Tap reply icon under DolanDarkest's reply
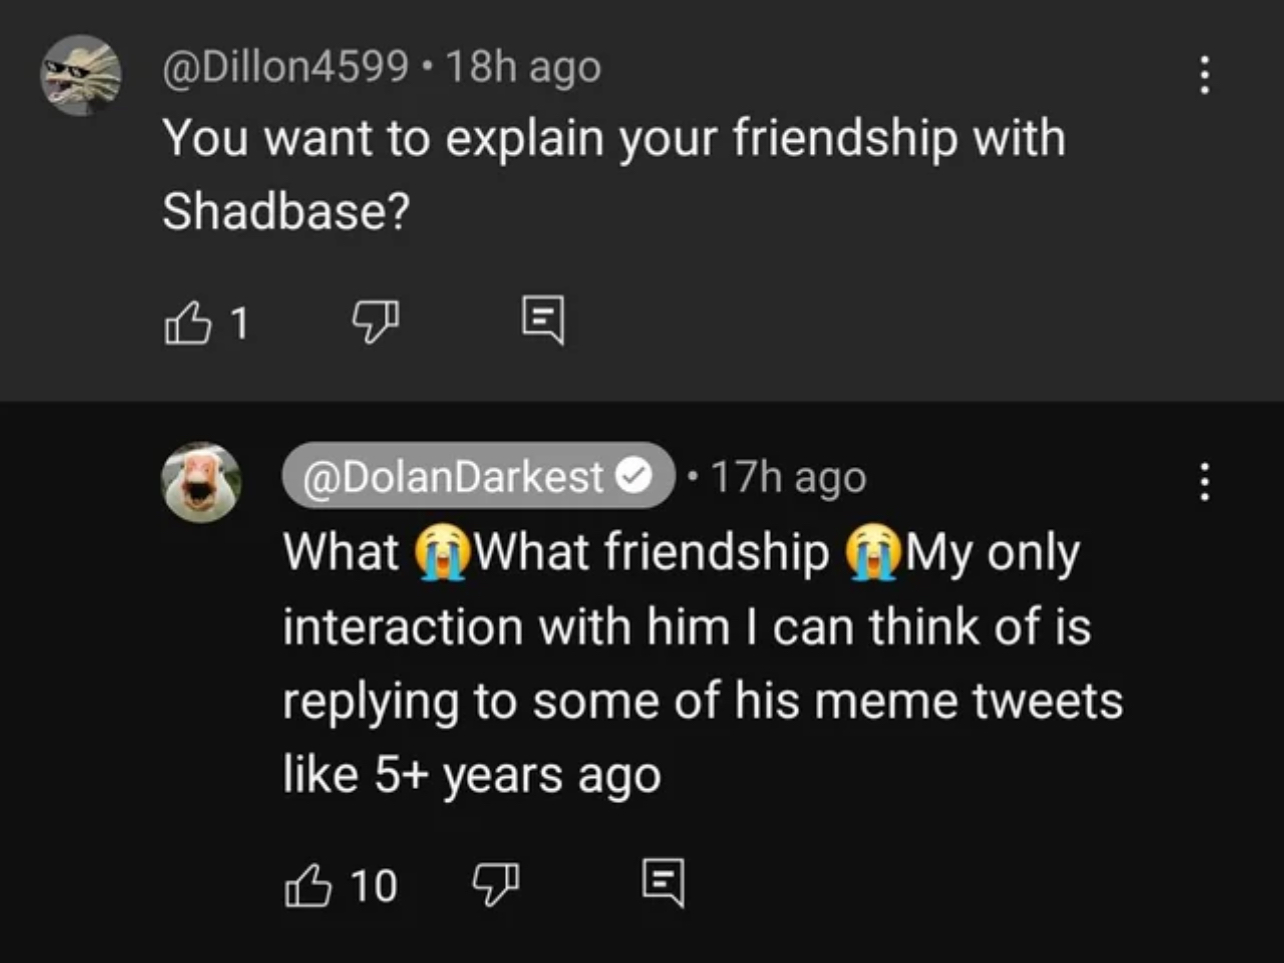This screenshot has height=963, width=1284. tap(663, 883)
